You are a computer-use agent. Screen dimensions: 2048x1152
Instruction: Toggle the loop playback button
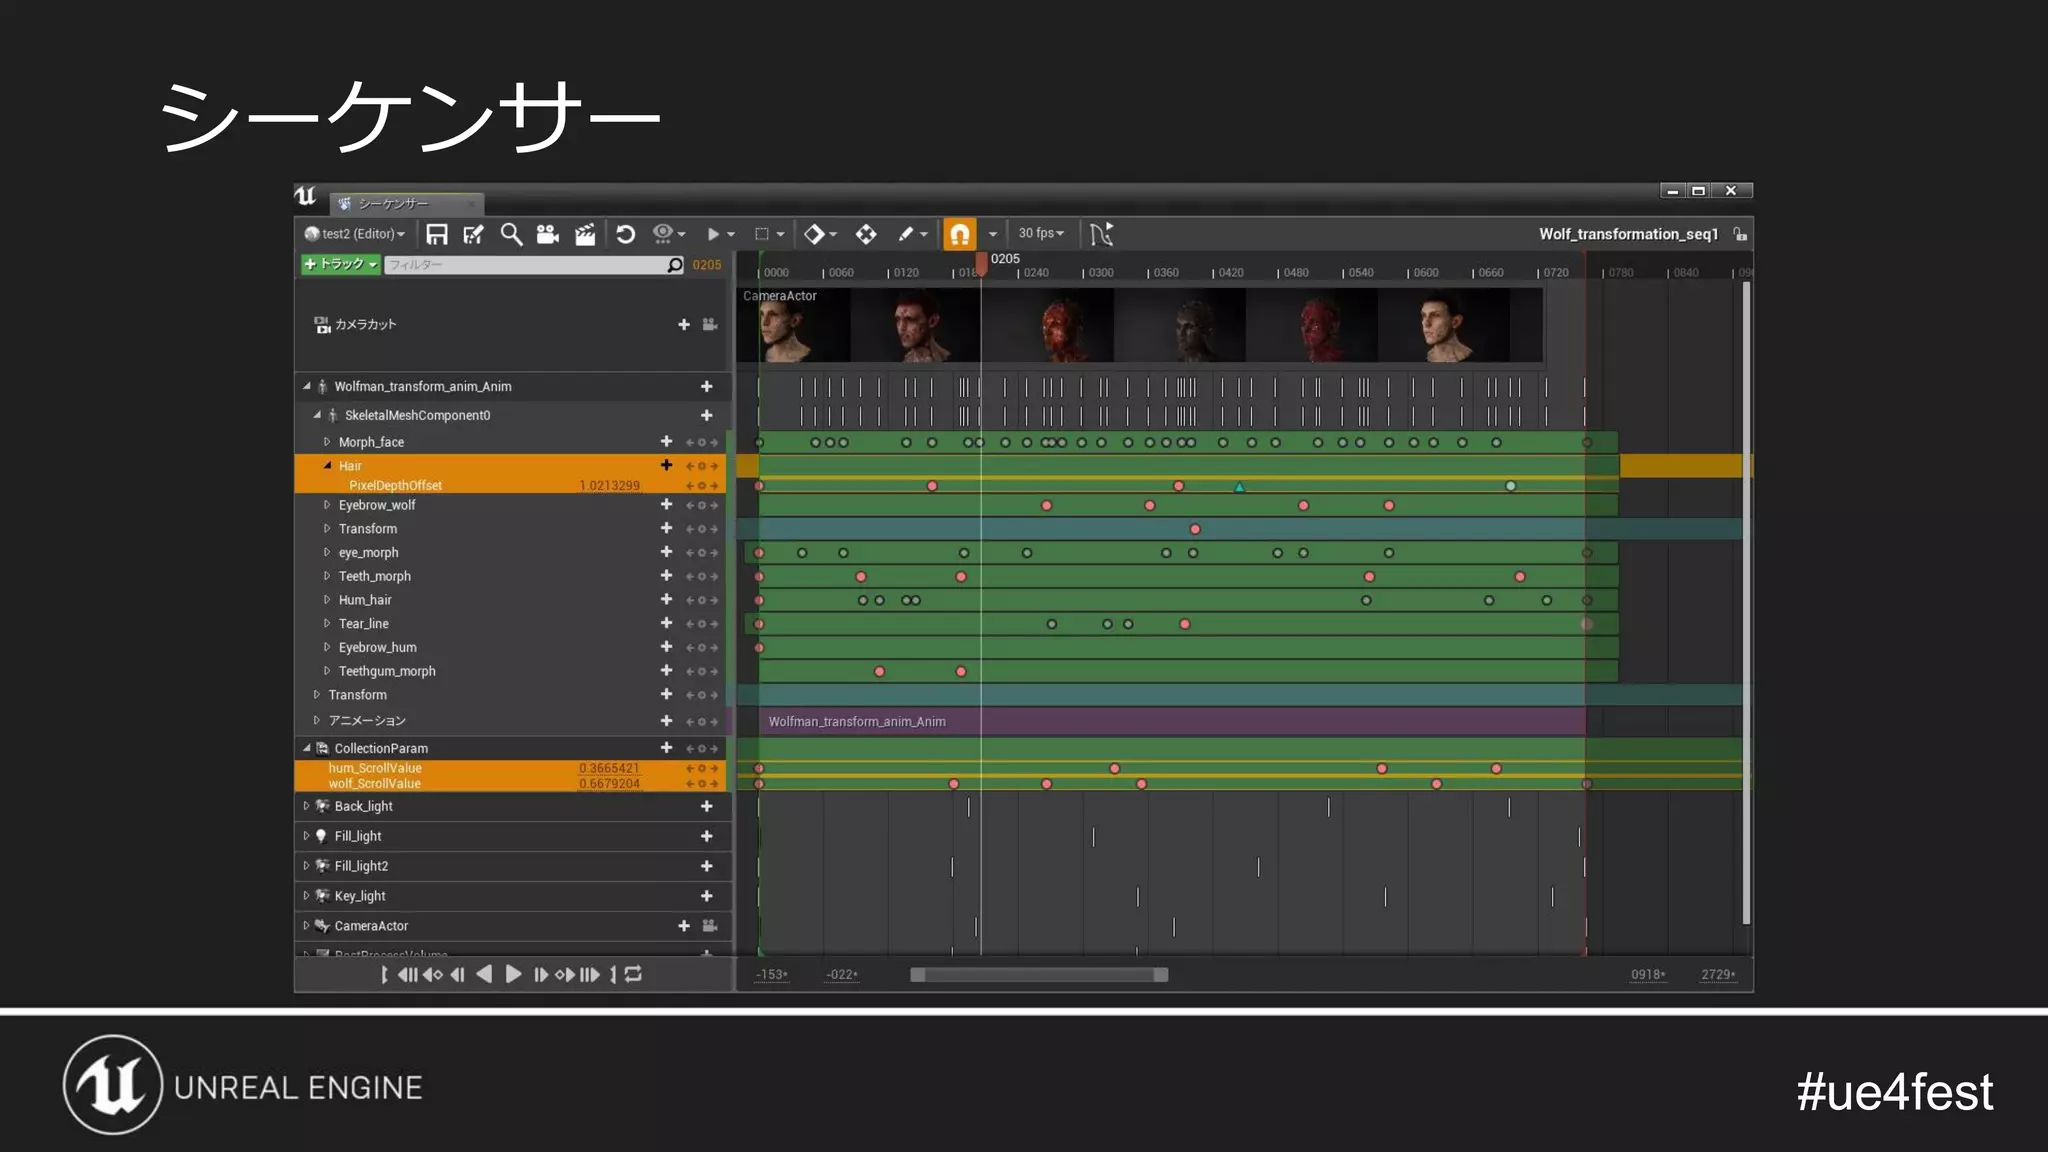(x=633, y=974)
